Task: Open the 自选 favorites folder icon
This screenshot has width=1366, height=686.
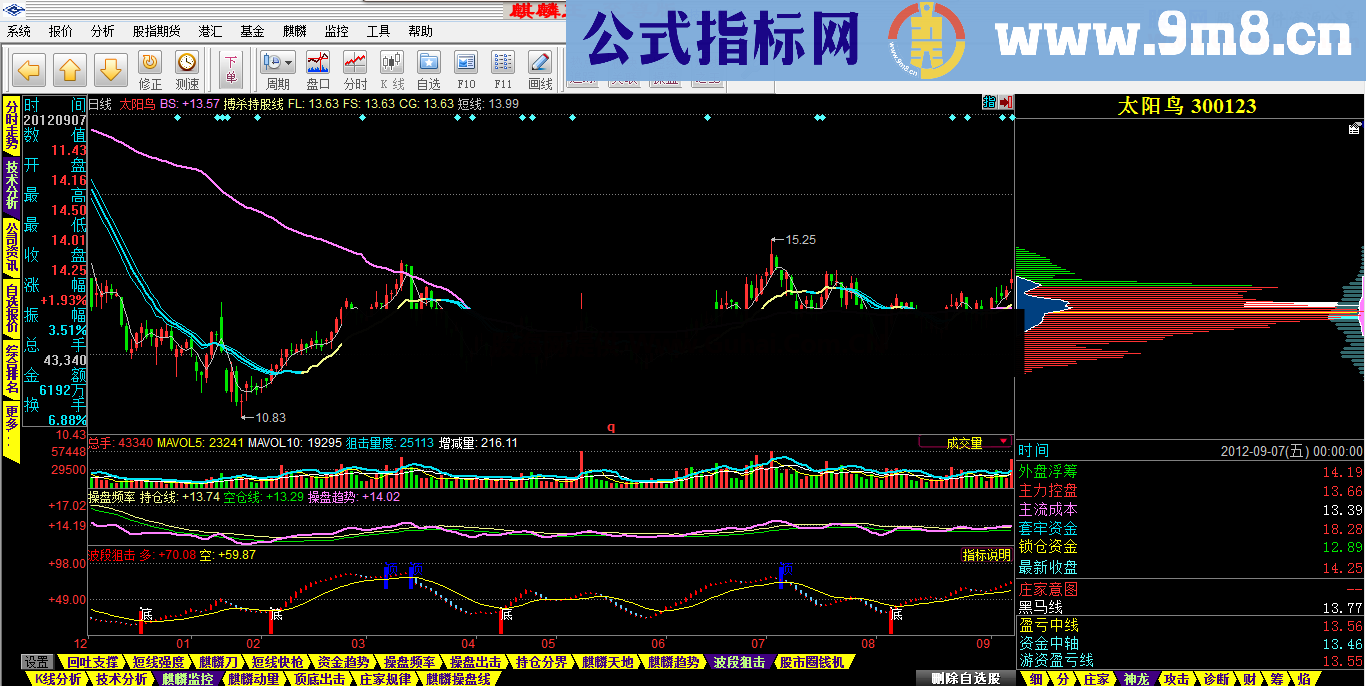Action: coord(428,70)
